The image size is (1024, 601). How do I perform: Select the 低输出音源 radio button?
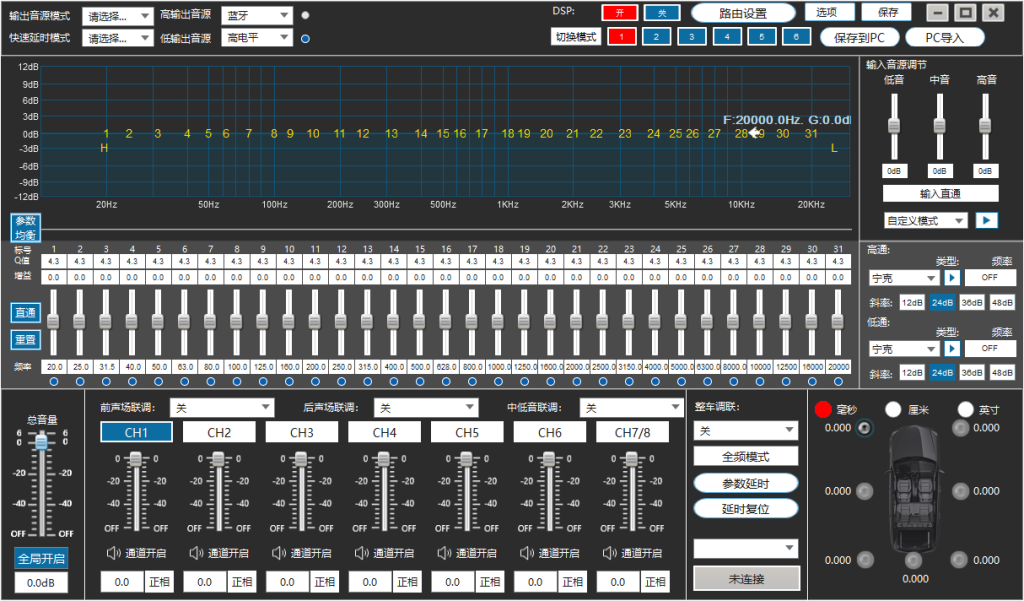(305, 39)
